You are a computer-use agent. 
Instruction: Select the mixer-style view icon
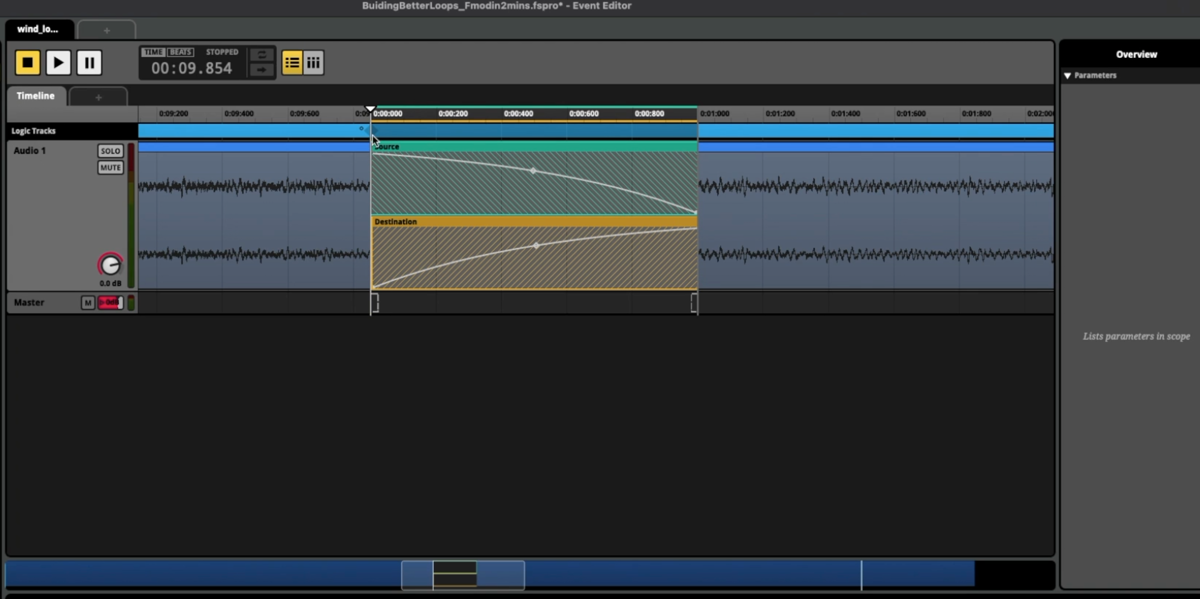(313, 63)
